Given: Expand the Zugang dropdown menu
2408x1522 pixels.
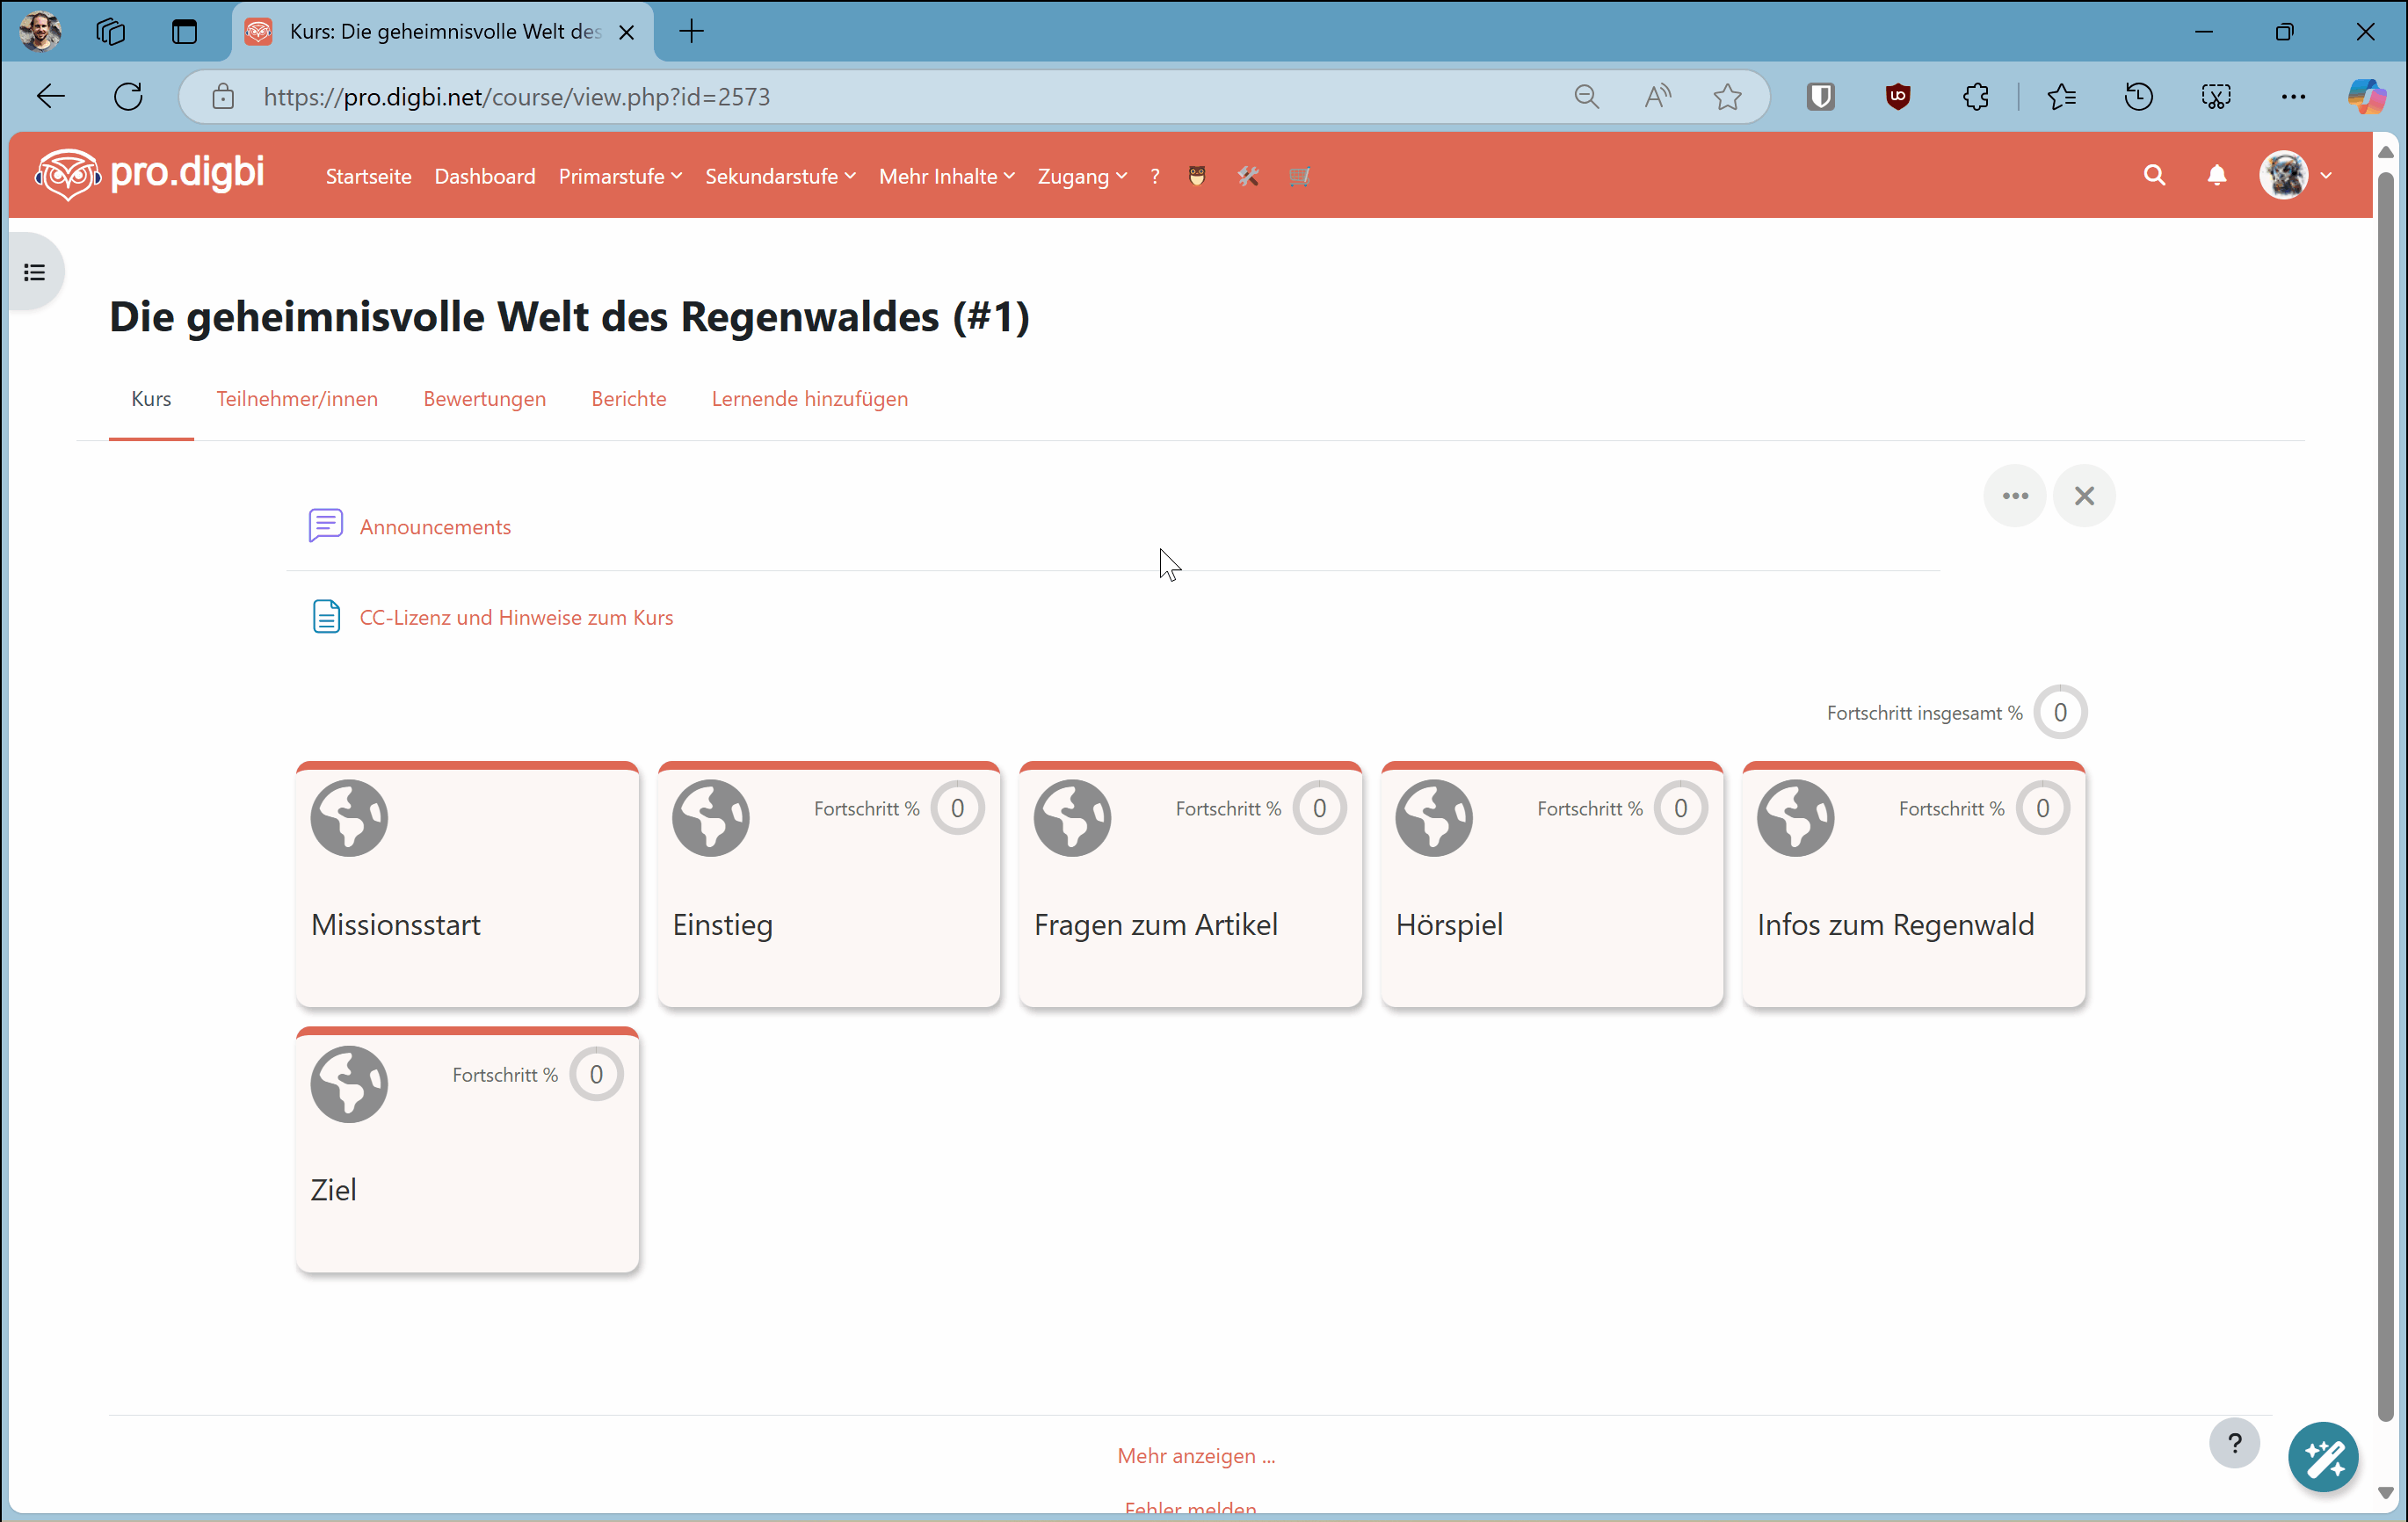Looking at the screenshot, I should [1082, 176].
